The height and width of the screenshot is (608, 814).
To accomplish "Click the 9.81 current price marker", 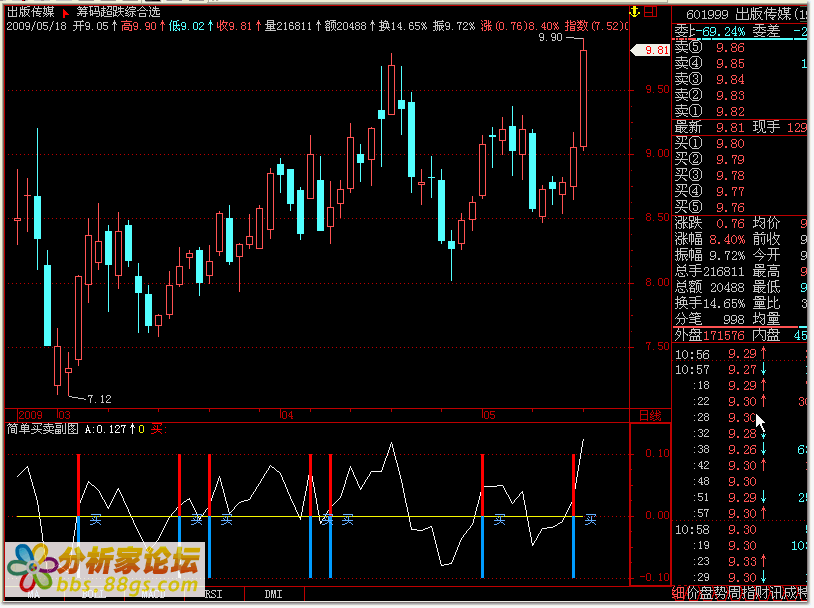I will pyautogui.click(x=650, y=50).
